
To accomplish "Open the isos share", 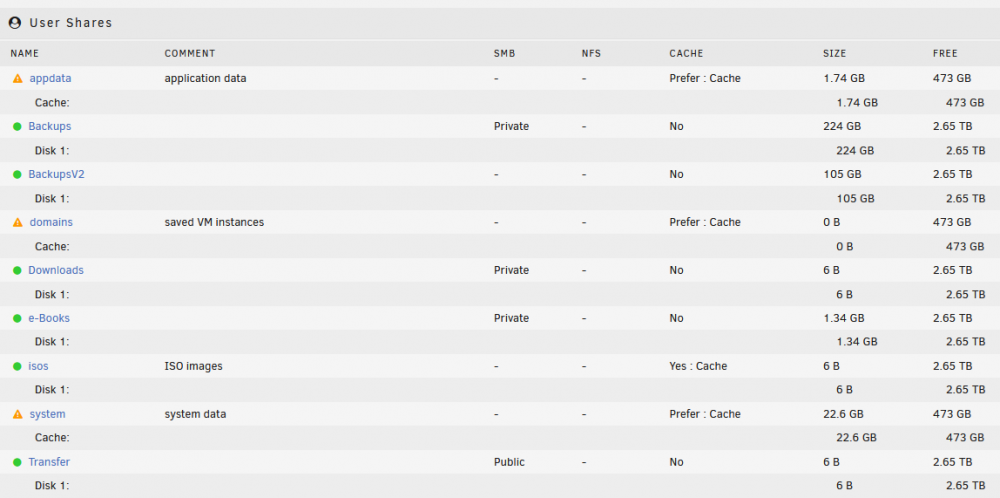I will pyautogui.click(x=38, y=366).
